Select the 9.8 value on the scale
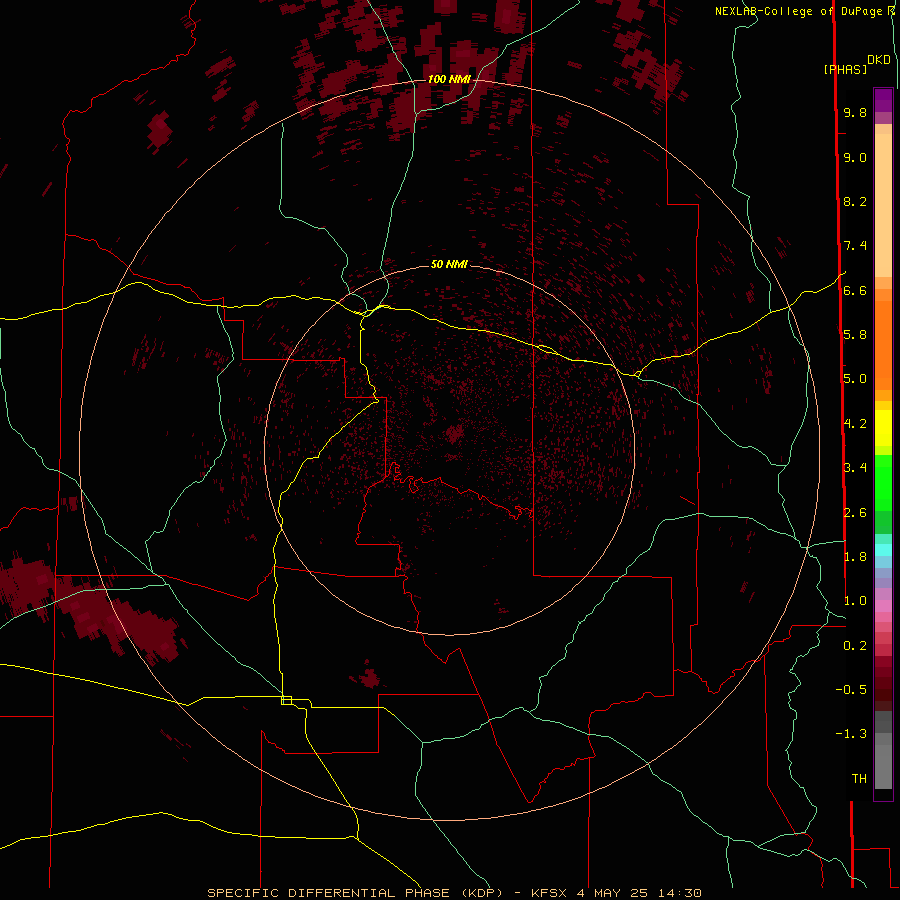 tap(855, 112)
